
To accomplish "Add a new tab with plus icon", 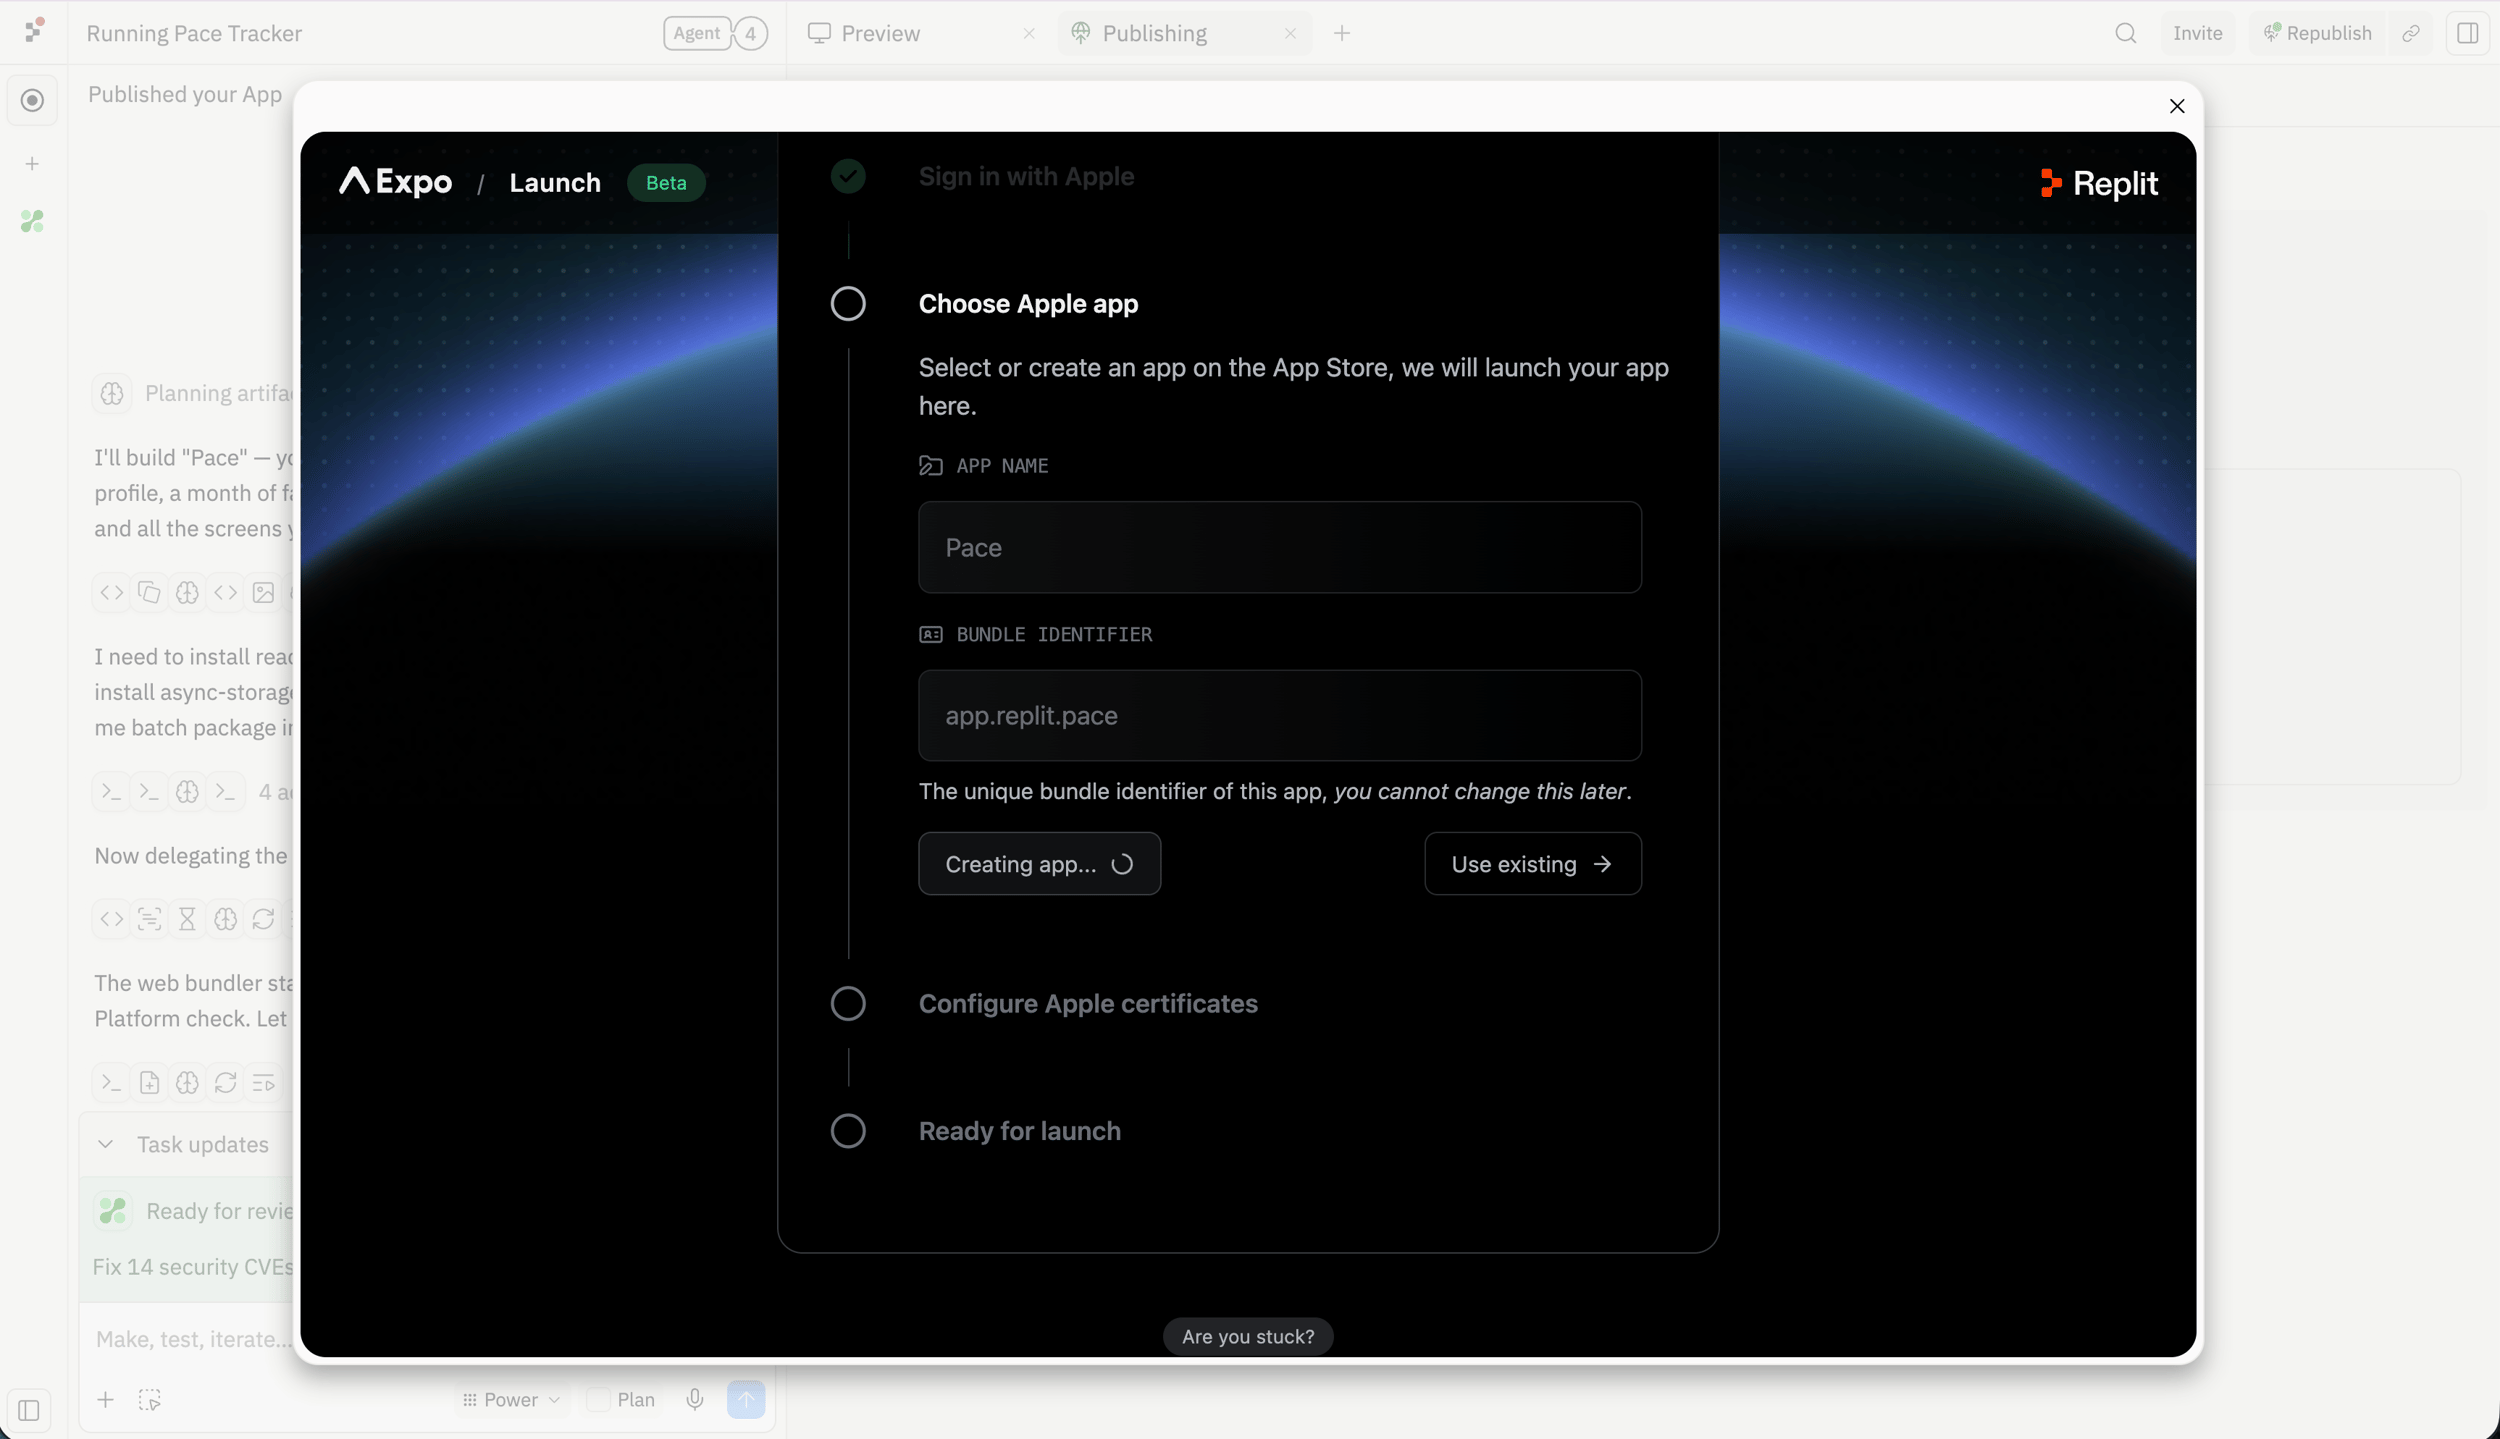I will point(1341,33).
